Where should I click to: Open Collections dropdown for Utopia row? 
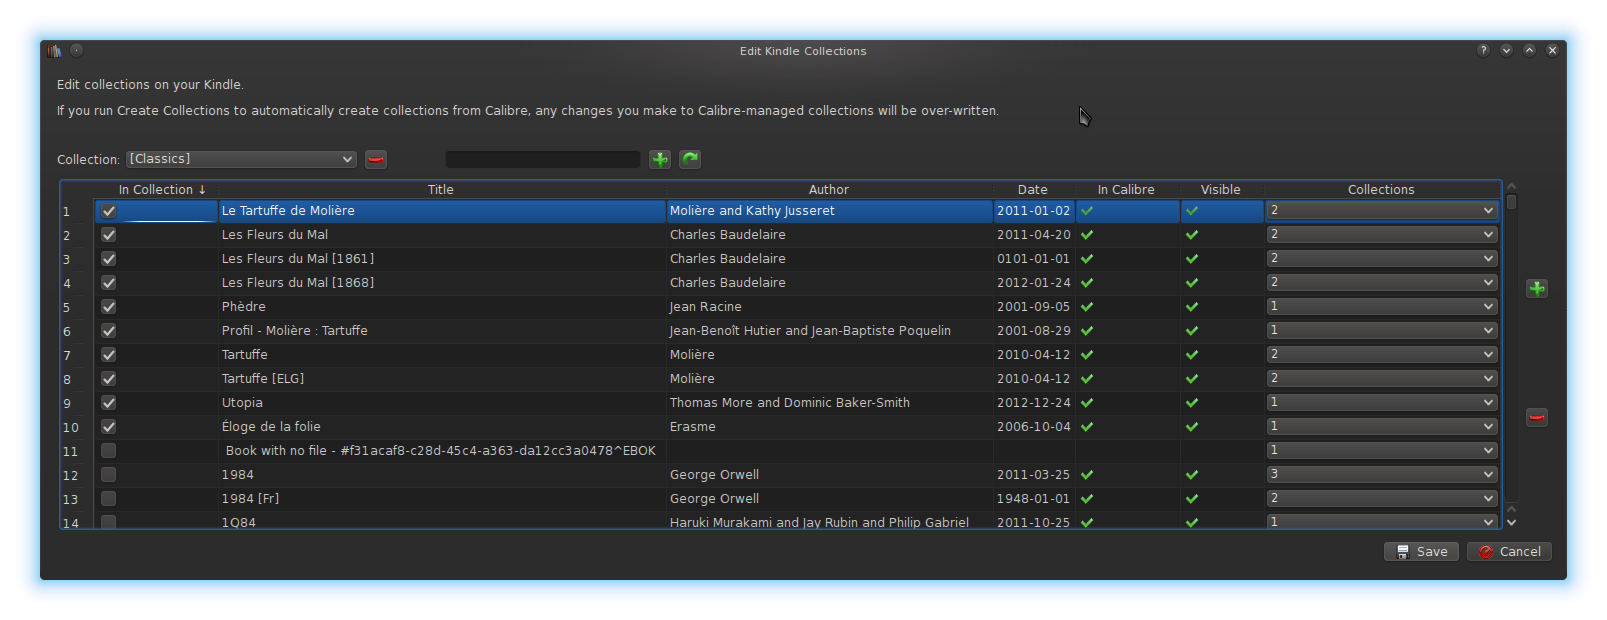coord(1382,403)
